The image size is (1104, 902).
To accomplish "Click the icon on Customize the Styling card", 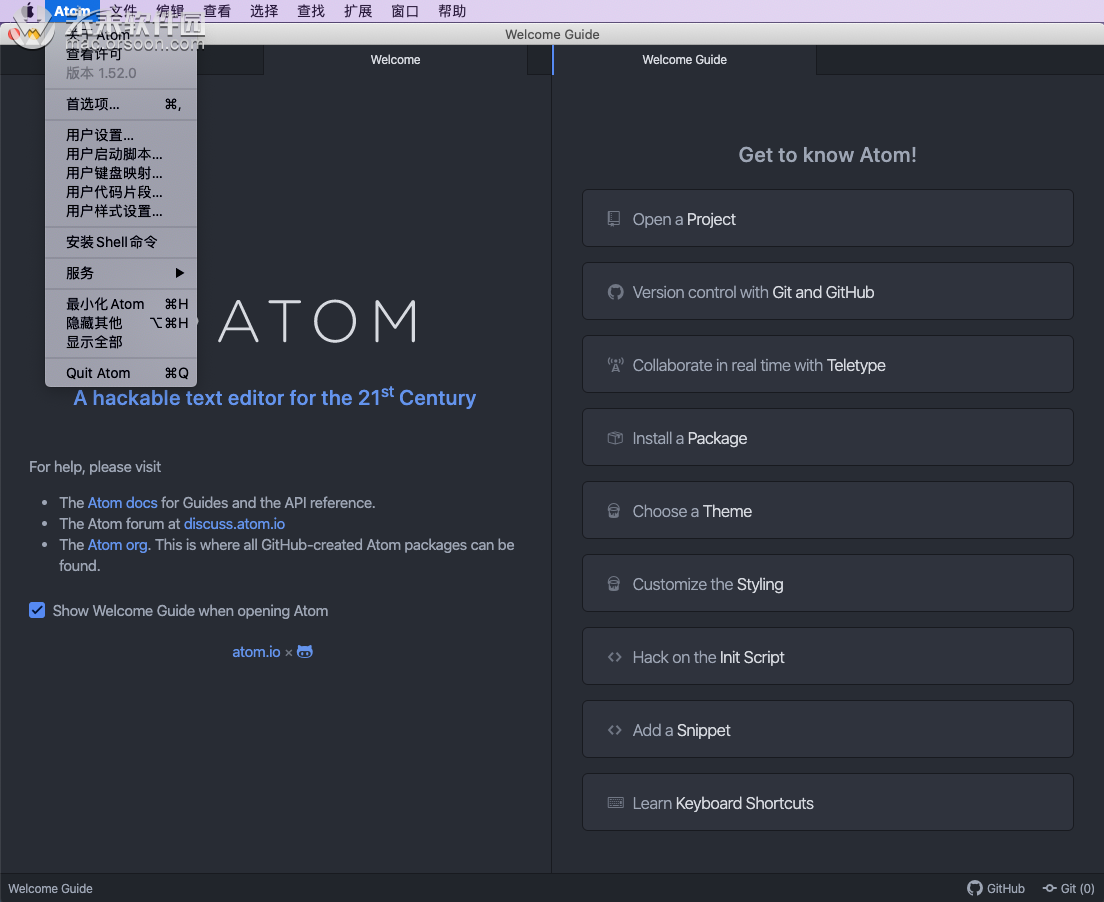I will point(613,583).
